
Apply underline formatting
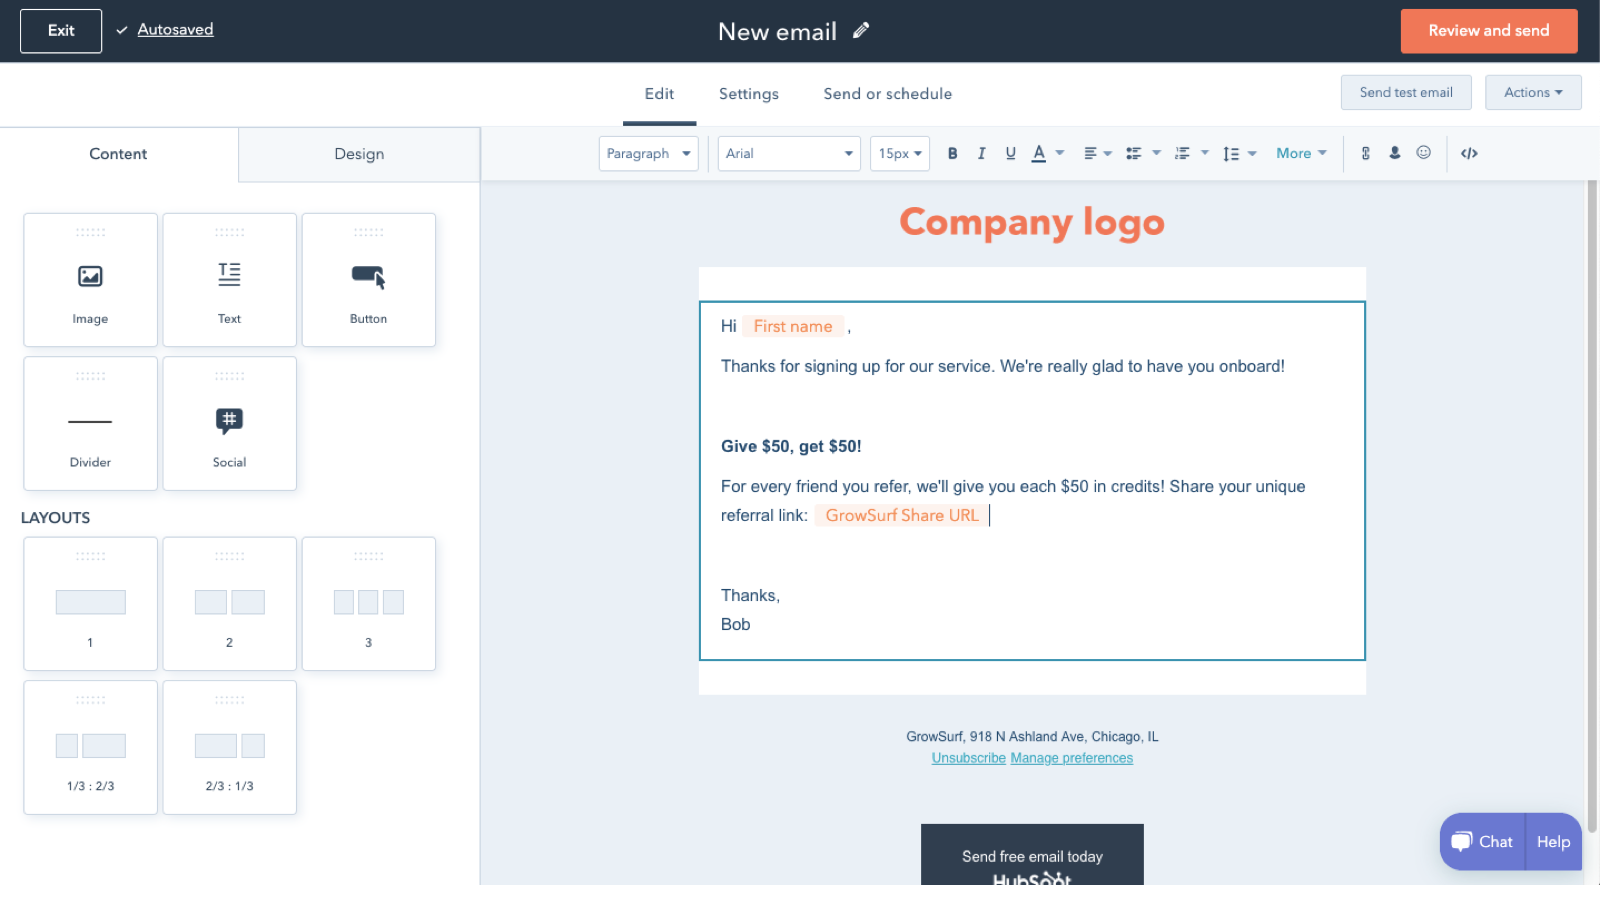click(1010, 153)
